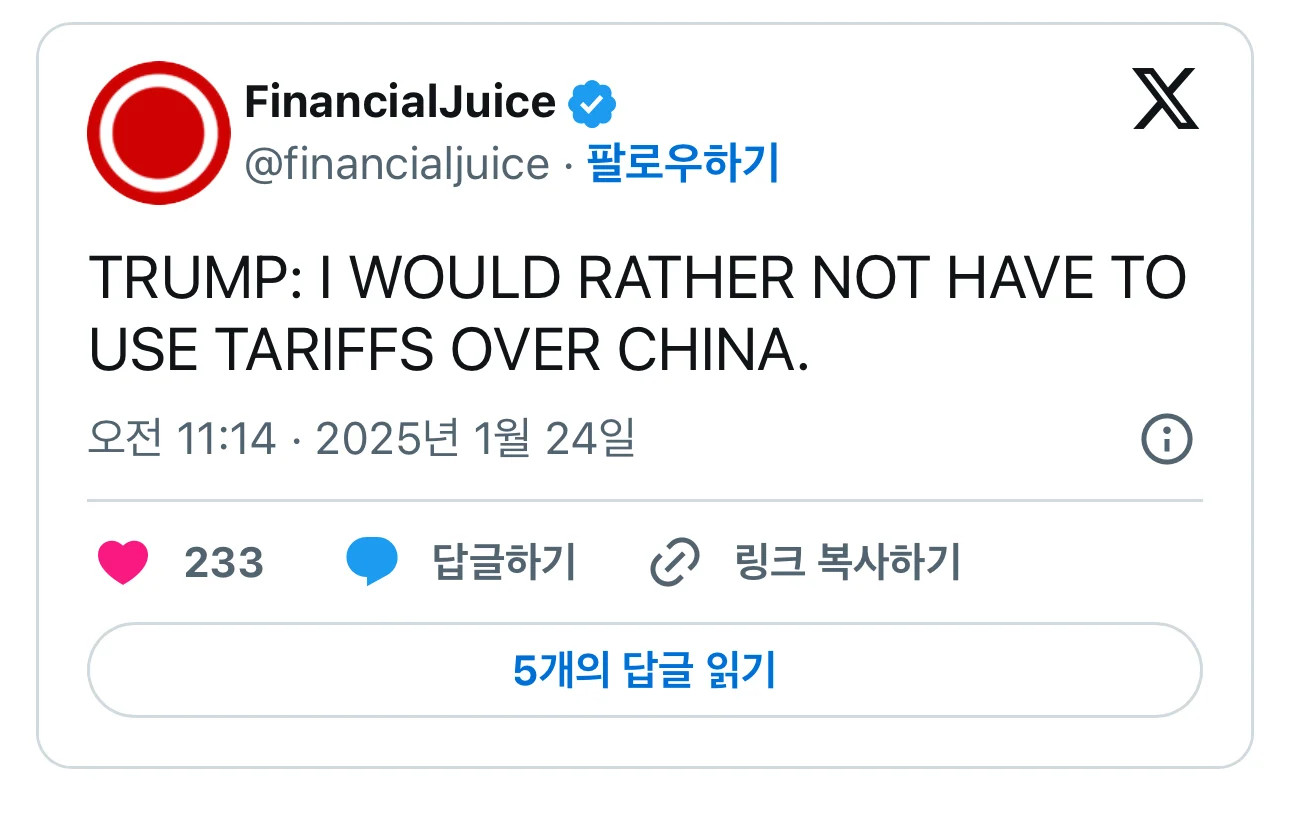Click the 2025년 1월 24일 date text
The image size is (1290, 815).
coord(475,439)
